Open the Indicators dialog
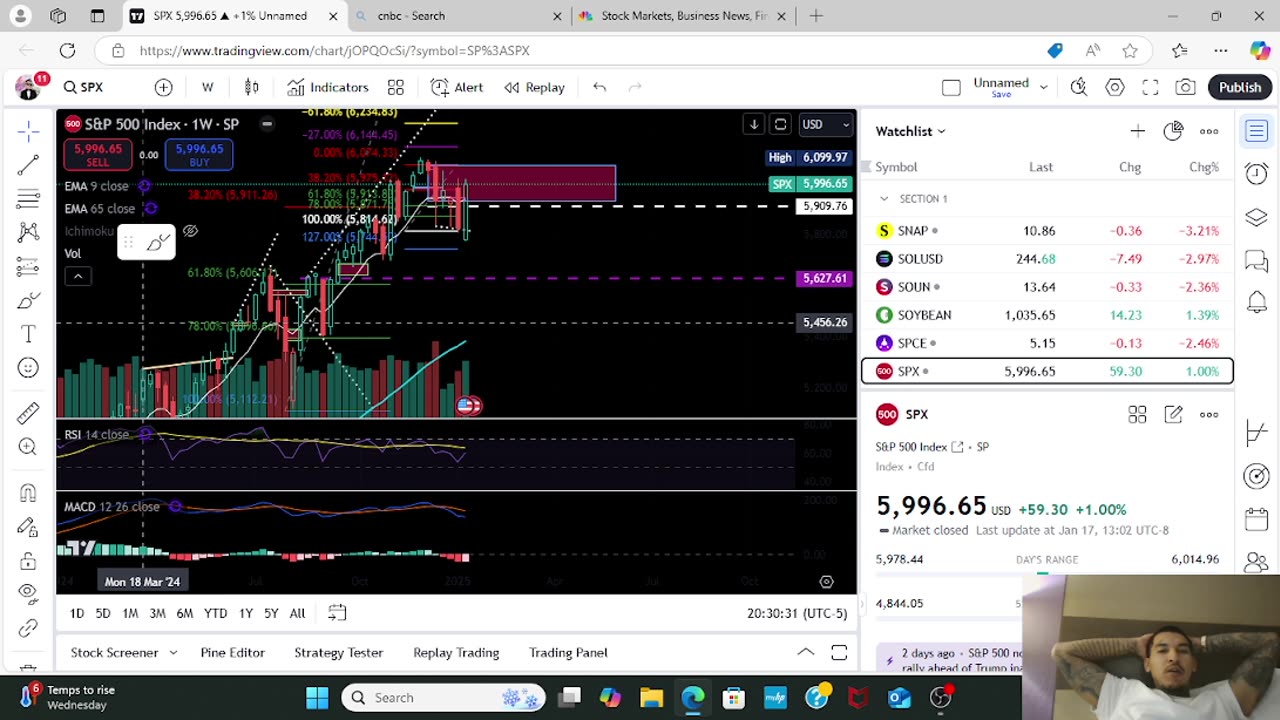The width and height of the screenshot is (1280, 720). point(327,87)
